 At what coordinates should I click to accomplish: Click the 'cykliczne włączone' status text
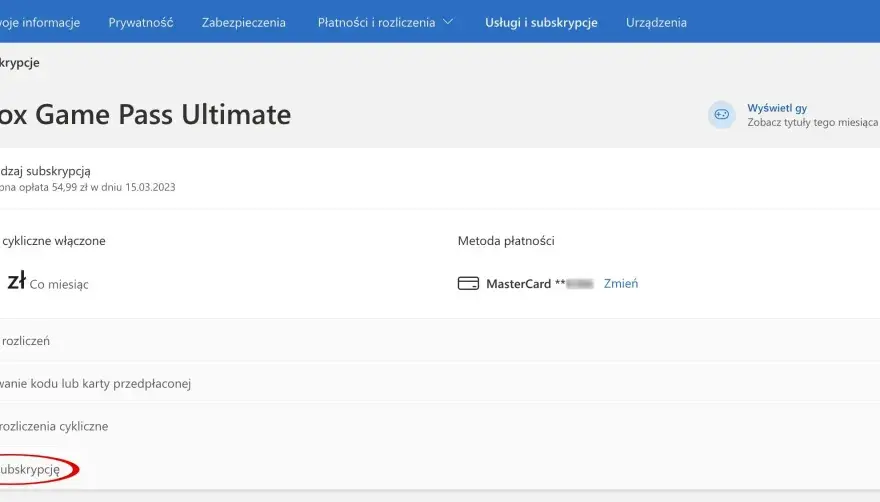53,241
